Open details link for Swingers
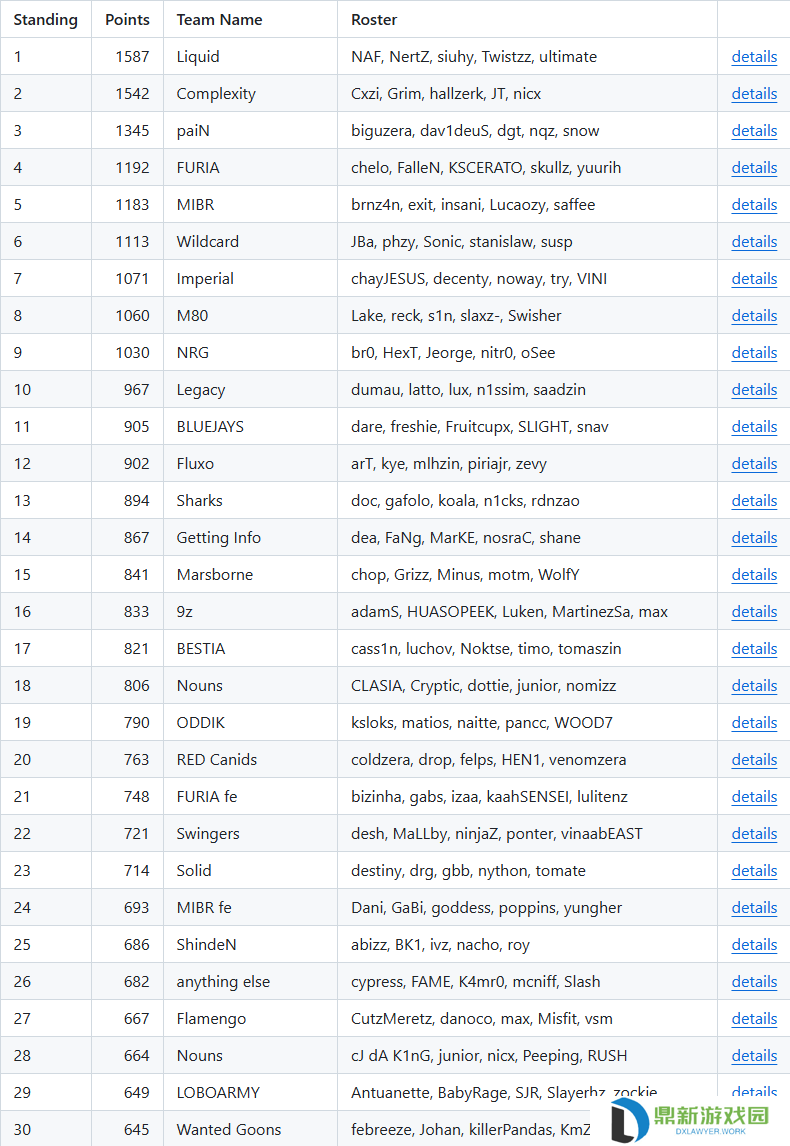Image resolution: width=790 pixels, height=1146 pixels. 754,833
